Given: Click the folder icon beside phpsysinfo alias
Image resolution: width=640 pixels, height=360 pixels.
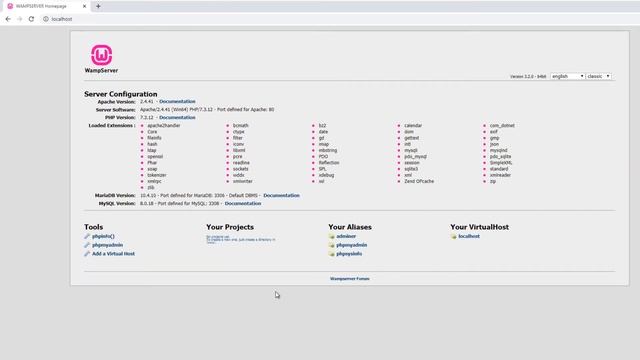Looking at the screenshot, I should point(331,253).
